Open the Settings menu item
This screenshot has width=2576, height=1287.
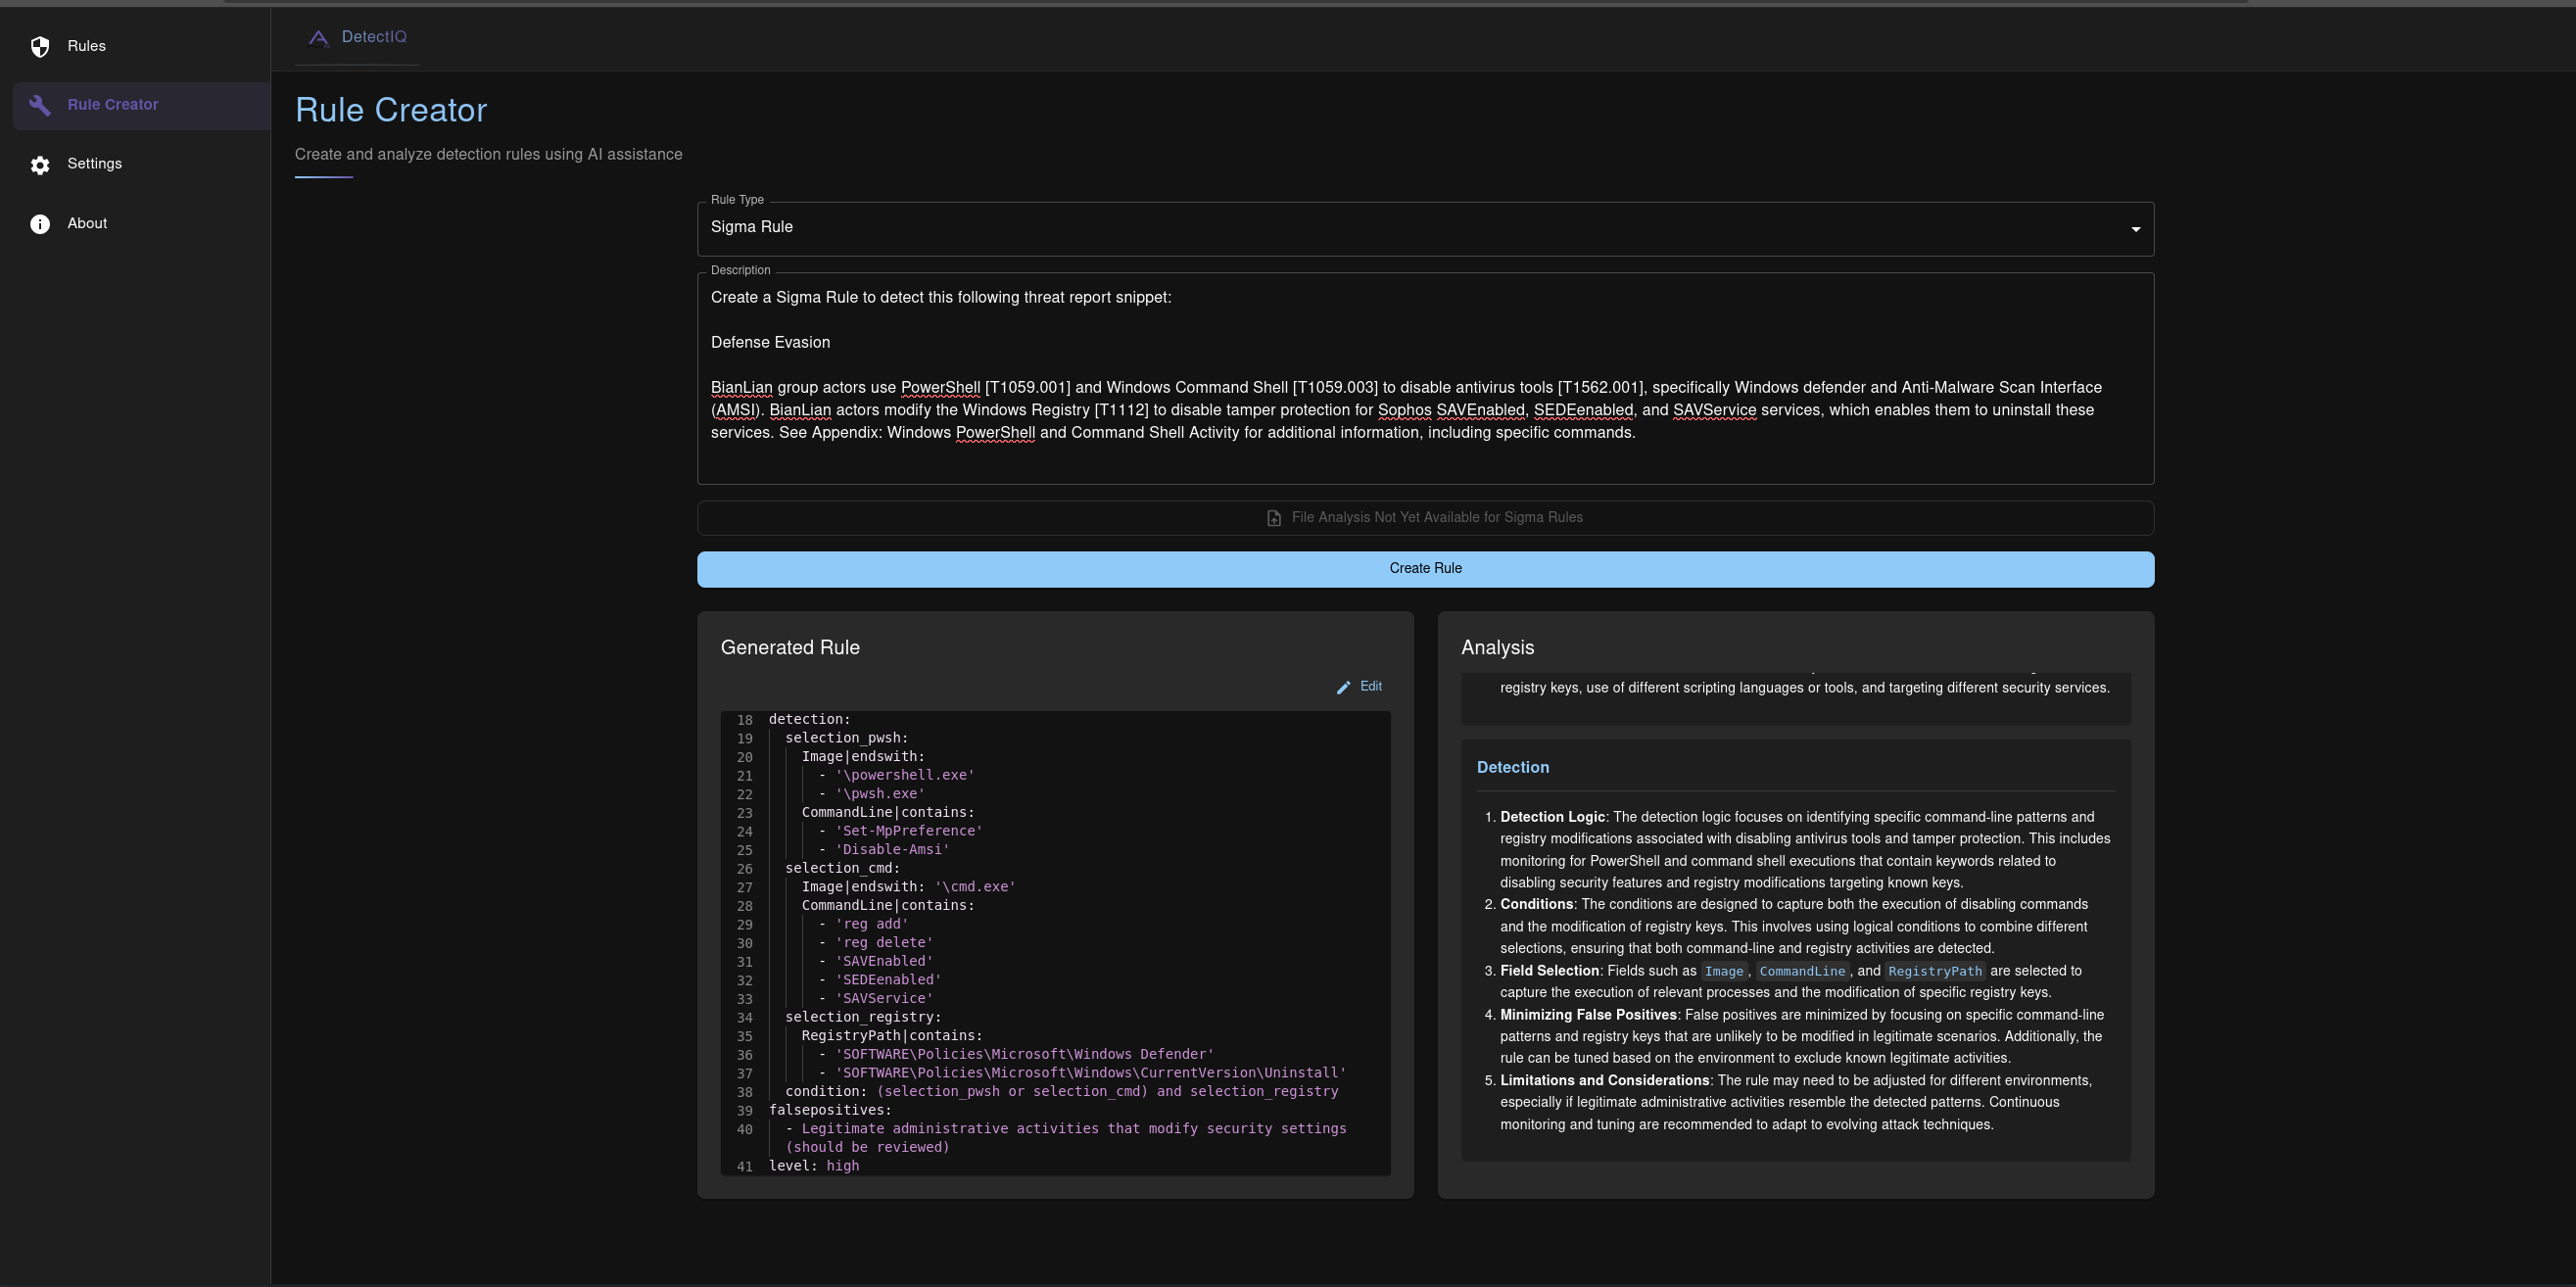(x=95, y=164)
